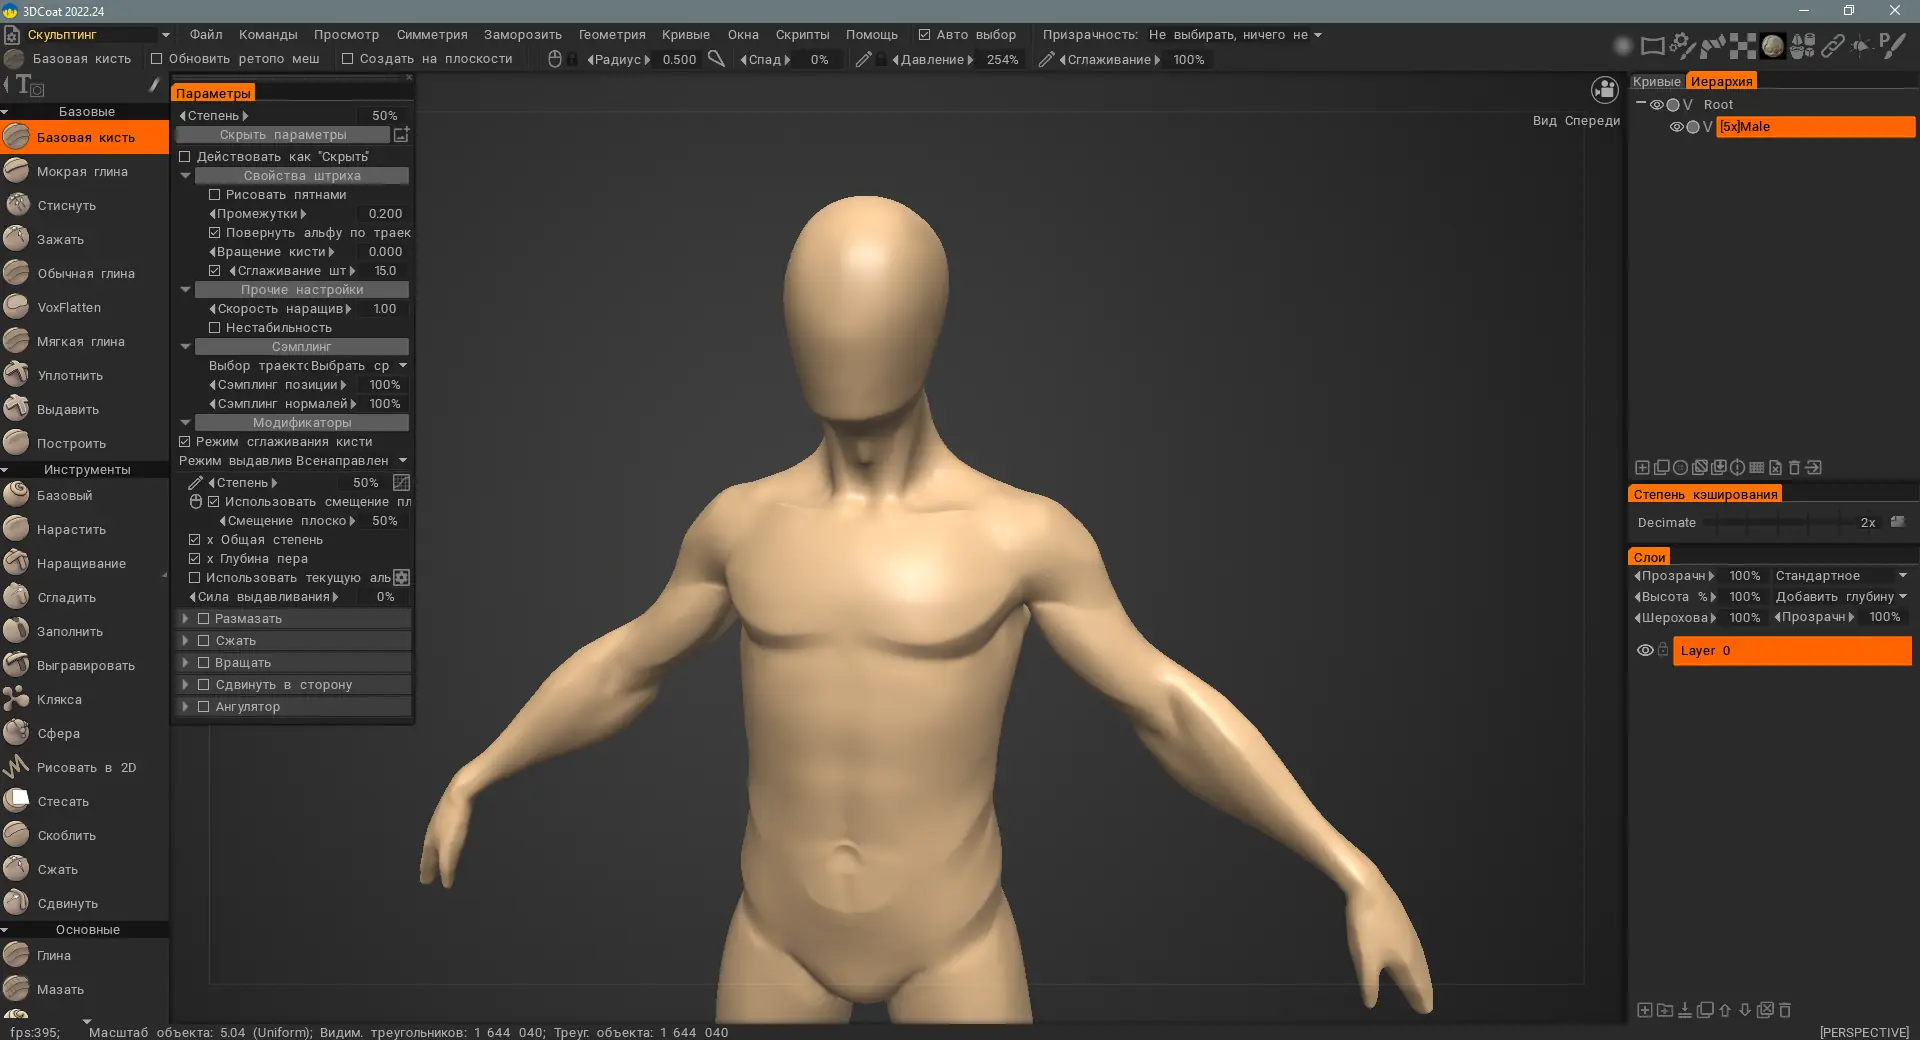Activate the Уплотнить tool
Screen dimensions: 1920x1040
pos(84,375)
